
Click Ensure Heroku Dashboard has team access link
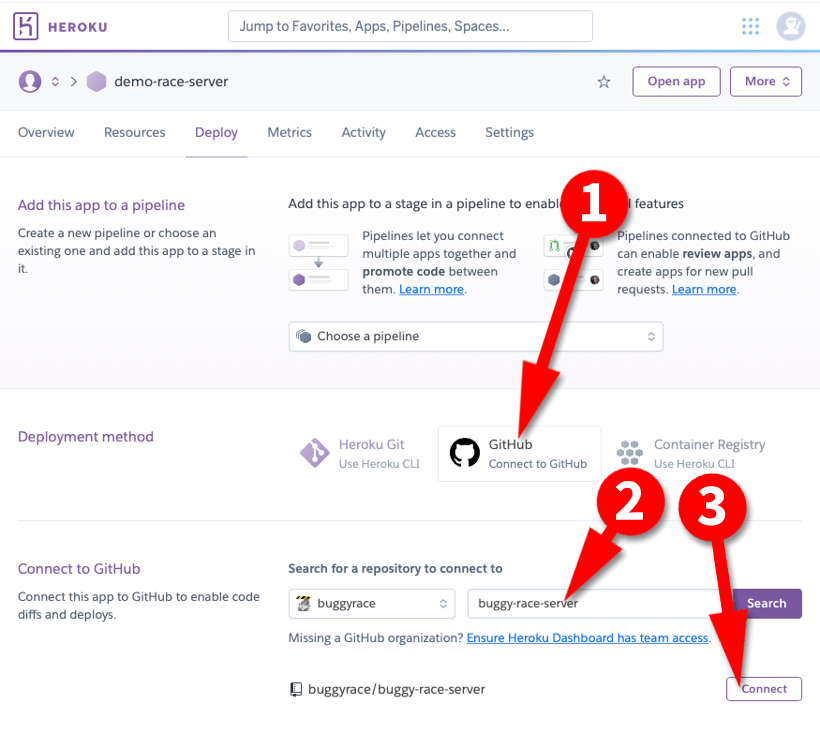point(587,638)
